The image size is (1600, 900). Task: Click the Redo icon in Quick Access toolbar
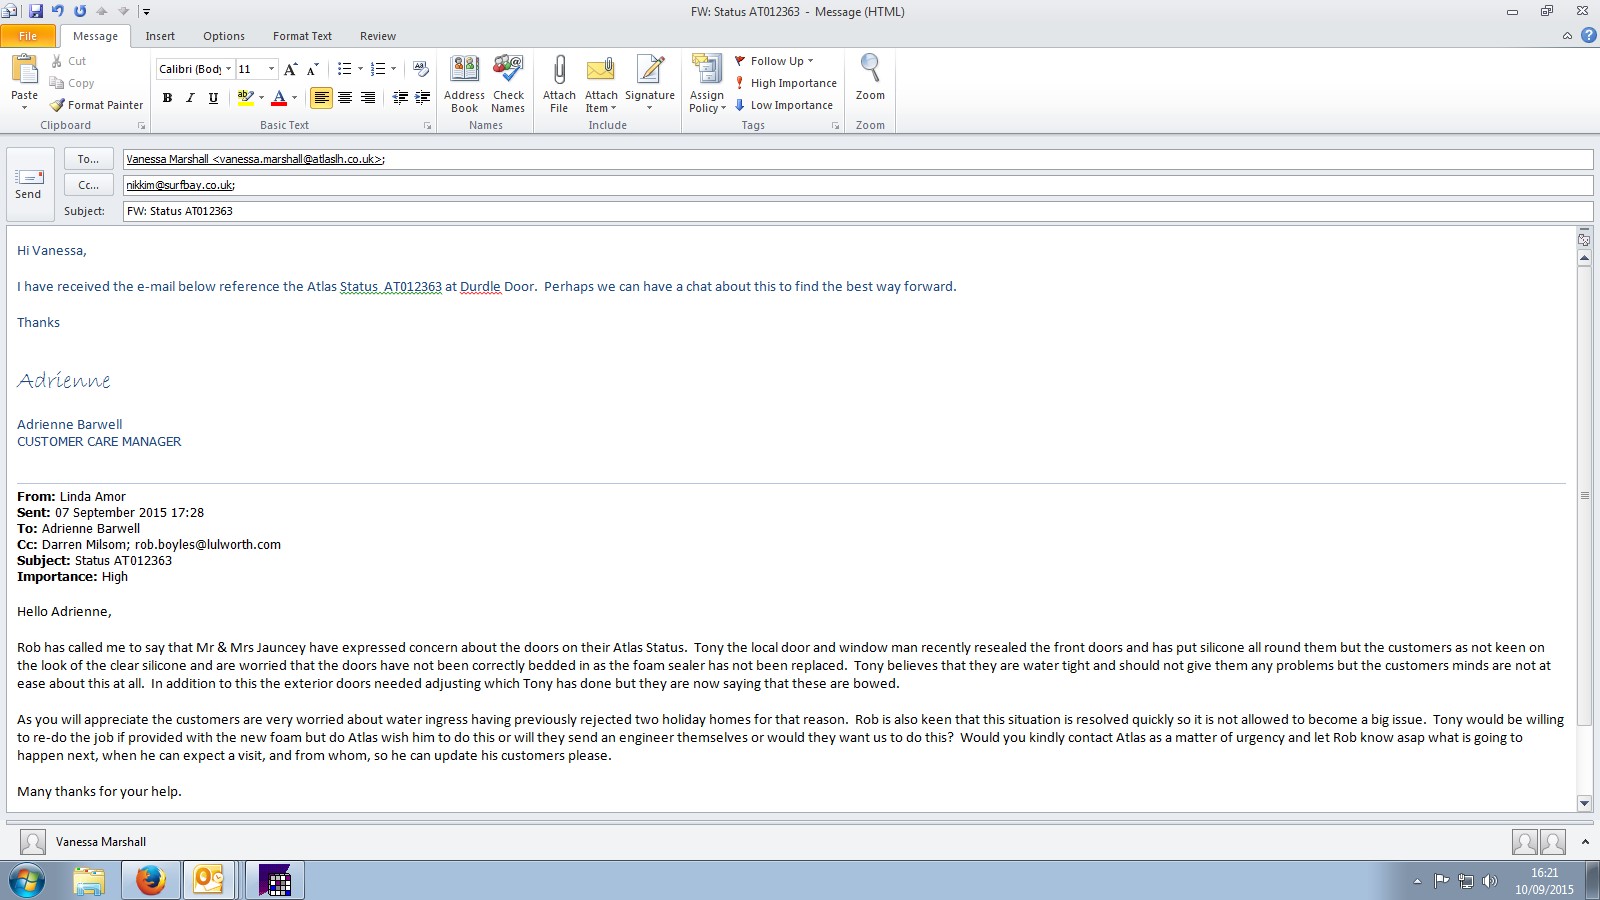(x=80, y=11)
